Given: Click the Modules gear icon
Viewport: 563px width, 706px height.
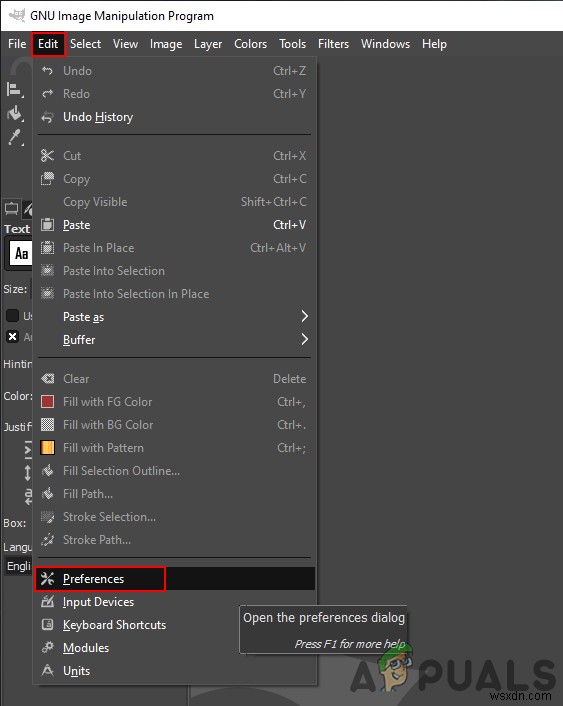Looking at the screenshot, I should (x=47, y=647).
